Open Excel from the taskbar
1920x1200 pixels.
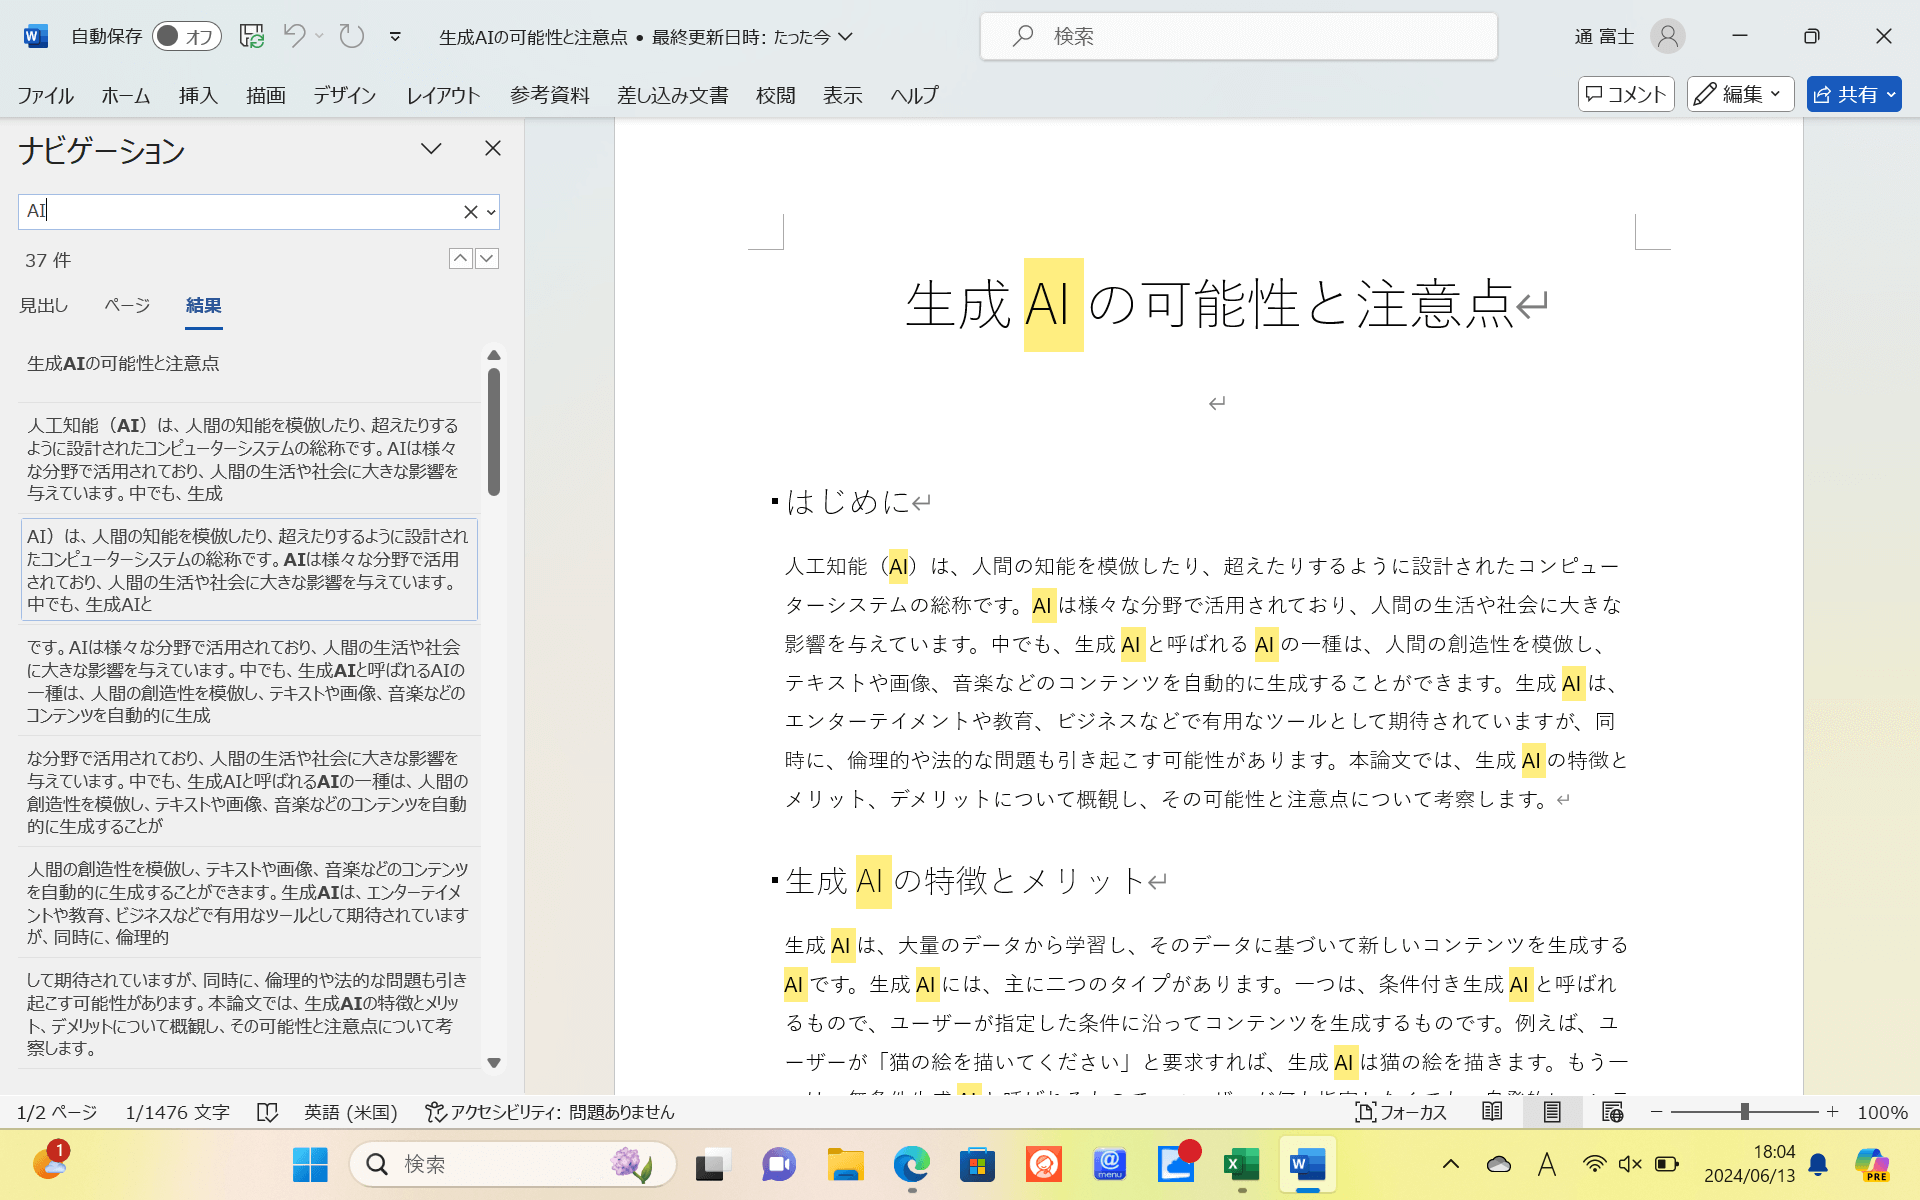[x=1241, y=1164]
